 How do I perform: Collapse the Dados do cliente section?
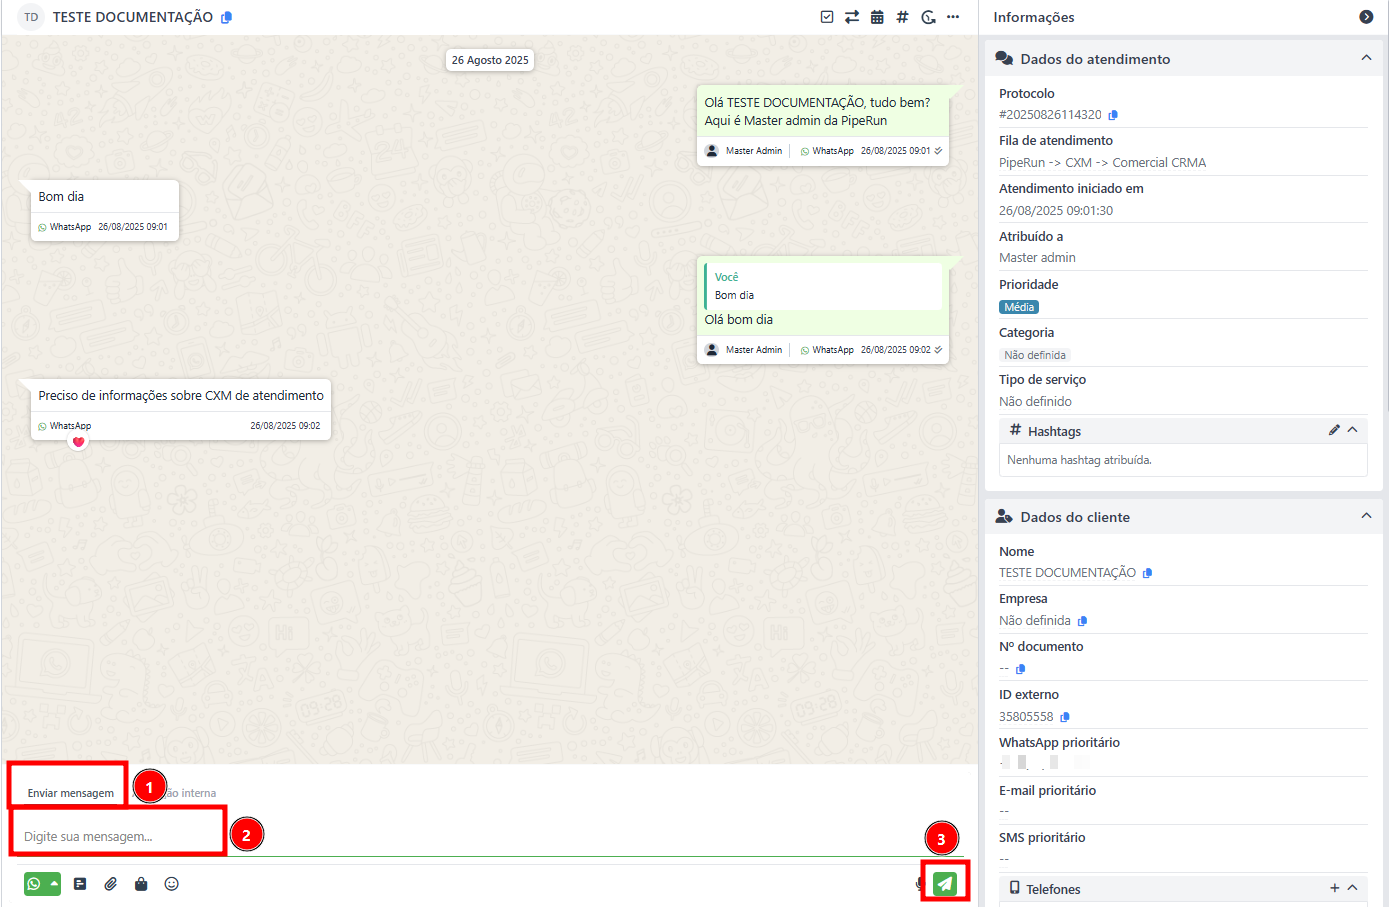click(1366, 516)
